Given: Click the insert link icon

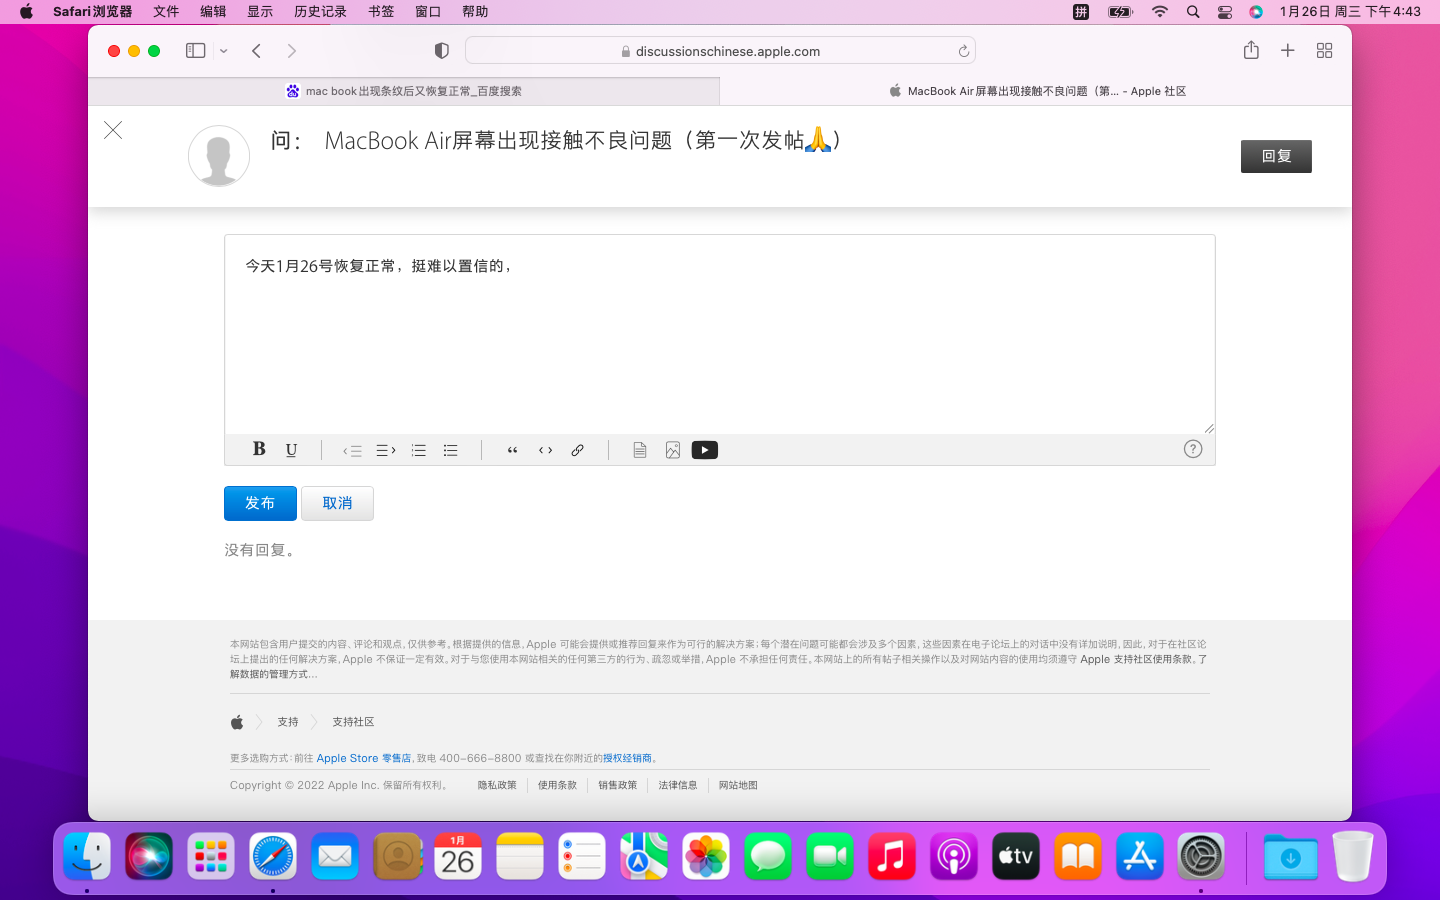Looking at the screenshot, I should [x=577, y=450].
